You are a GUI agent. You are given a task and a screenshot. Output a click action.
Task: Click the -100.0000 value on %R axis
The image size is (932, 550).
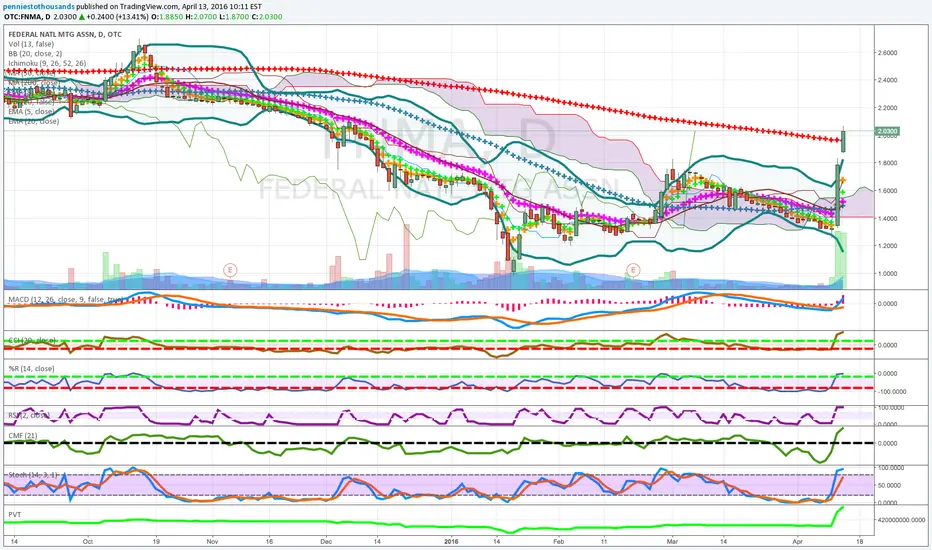(892, 392)
